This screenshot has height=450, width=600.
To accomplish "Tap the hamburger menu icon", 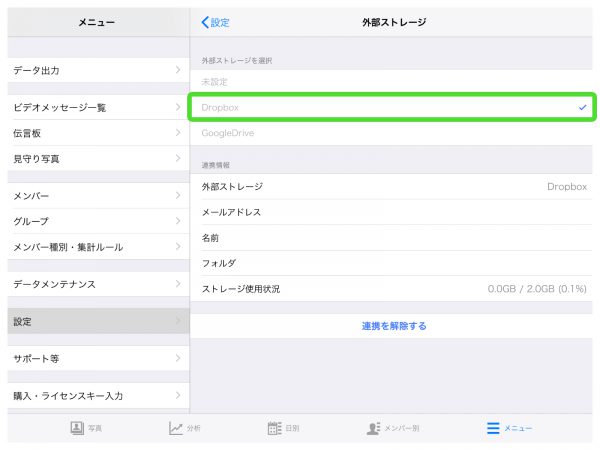I will pos(492,428).
